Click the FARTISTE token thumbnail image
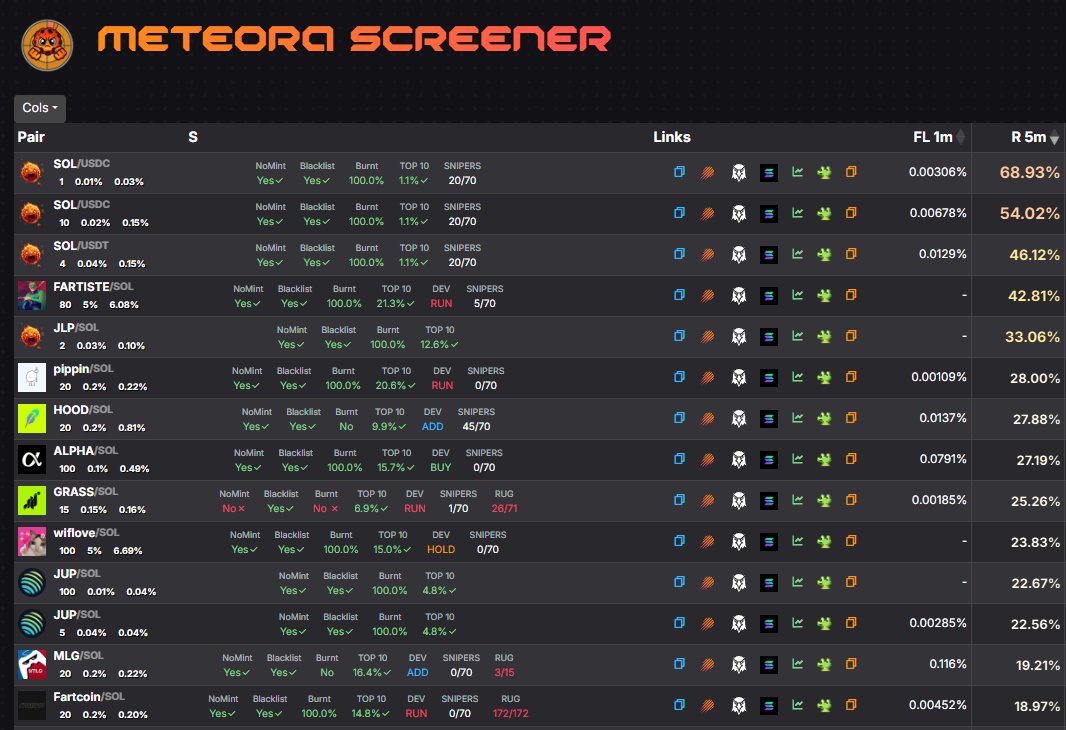1066x730 pixels. pyautogui.click(x=31, y=295)
